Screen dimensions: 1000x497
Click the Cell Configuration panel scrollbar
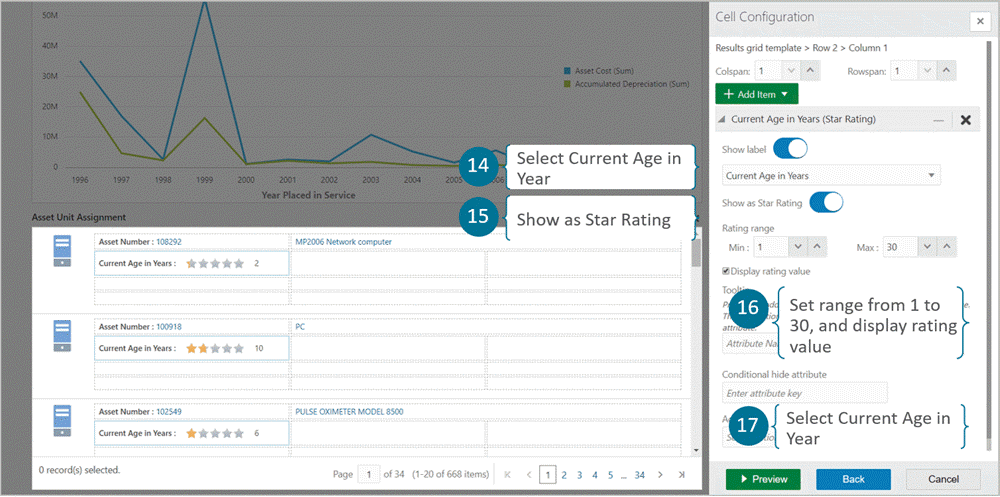[x=988, y=246]
